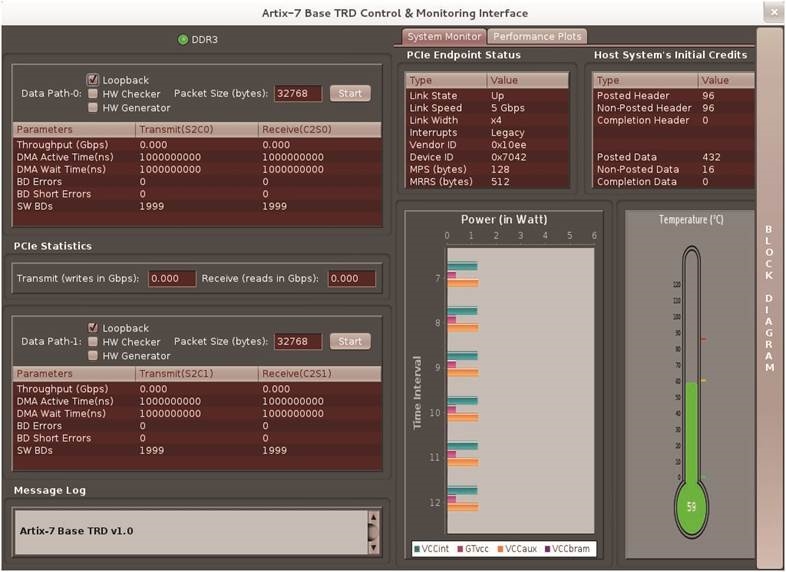786x572 pixels.
Task: Click Artix-7 Base TRD v1.0 log entry
Action: pyautogui.click(x=76, y=531)
